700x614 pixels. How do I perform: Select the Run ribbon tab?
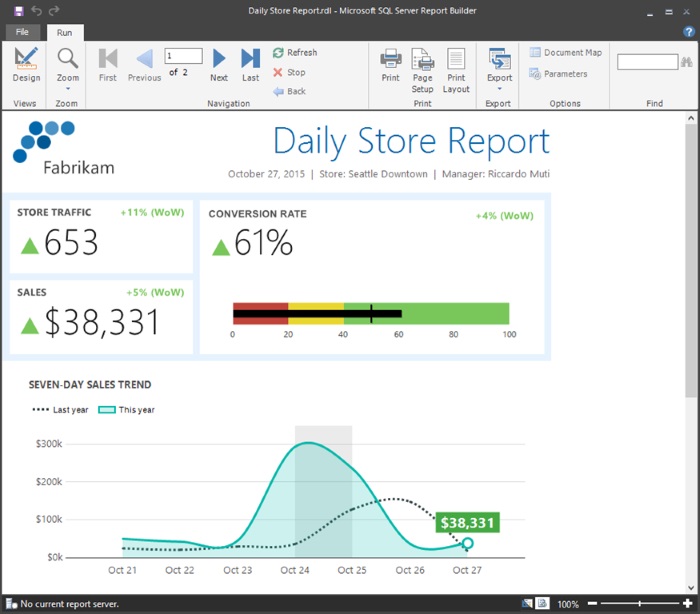click(x=63, y=32)
